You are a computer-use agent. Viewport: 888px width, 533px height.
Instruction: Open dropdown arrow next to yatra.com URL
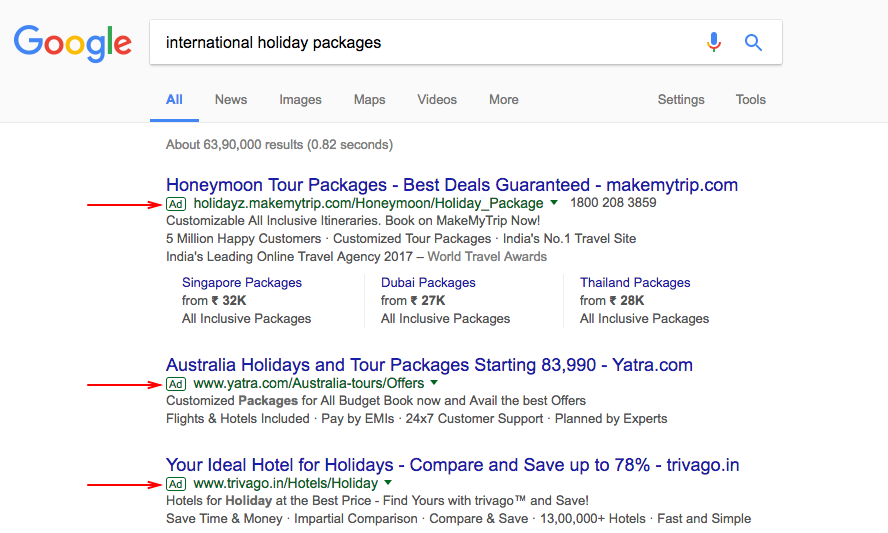(434, 383)
